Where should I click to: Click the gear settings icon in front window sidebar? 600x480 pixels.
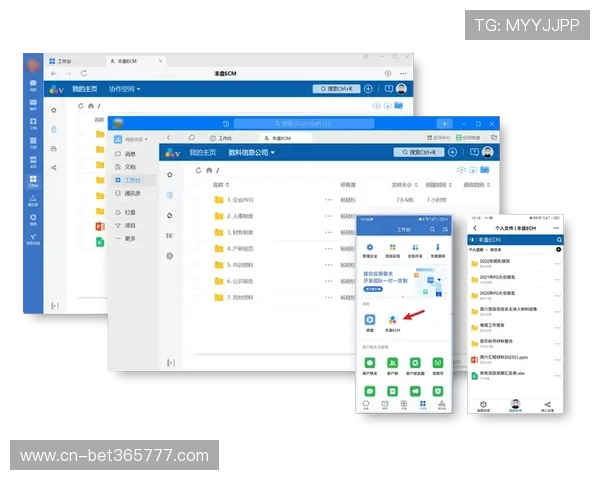coord(169,256)
